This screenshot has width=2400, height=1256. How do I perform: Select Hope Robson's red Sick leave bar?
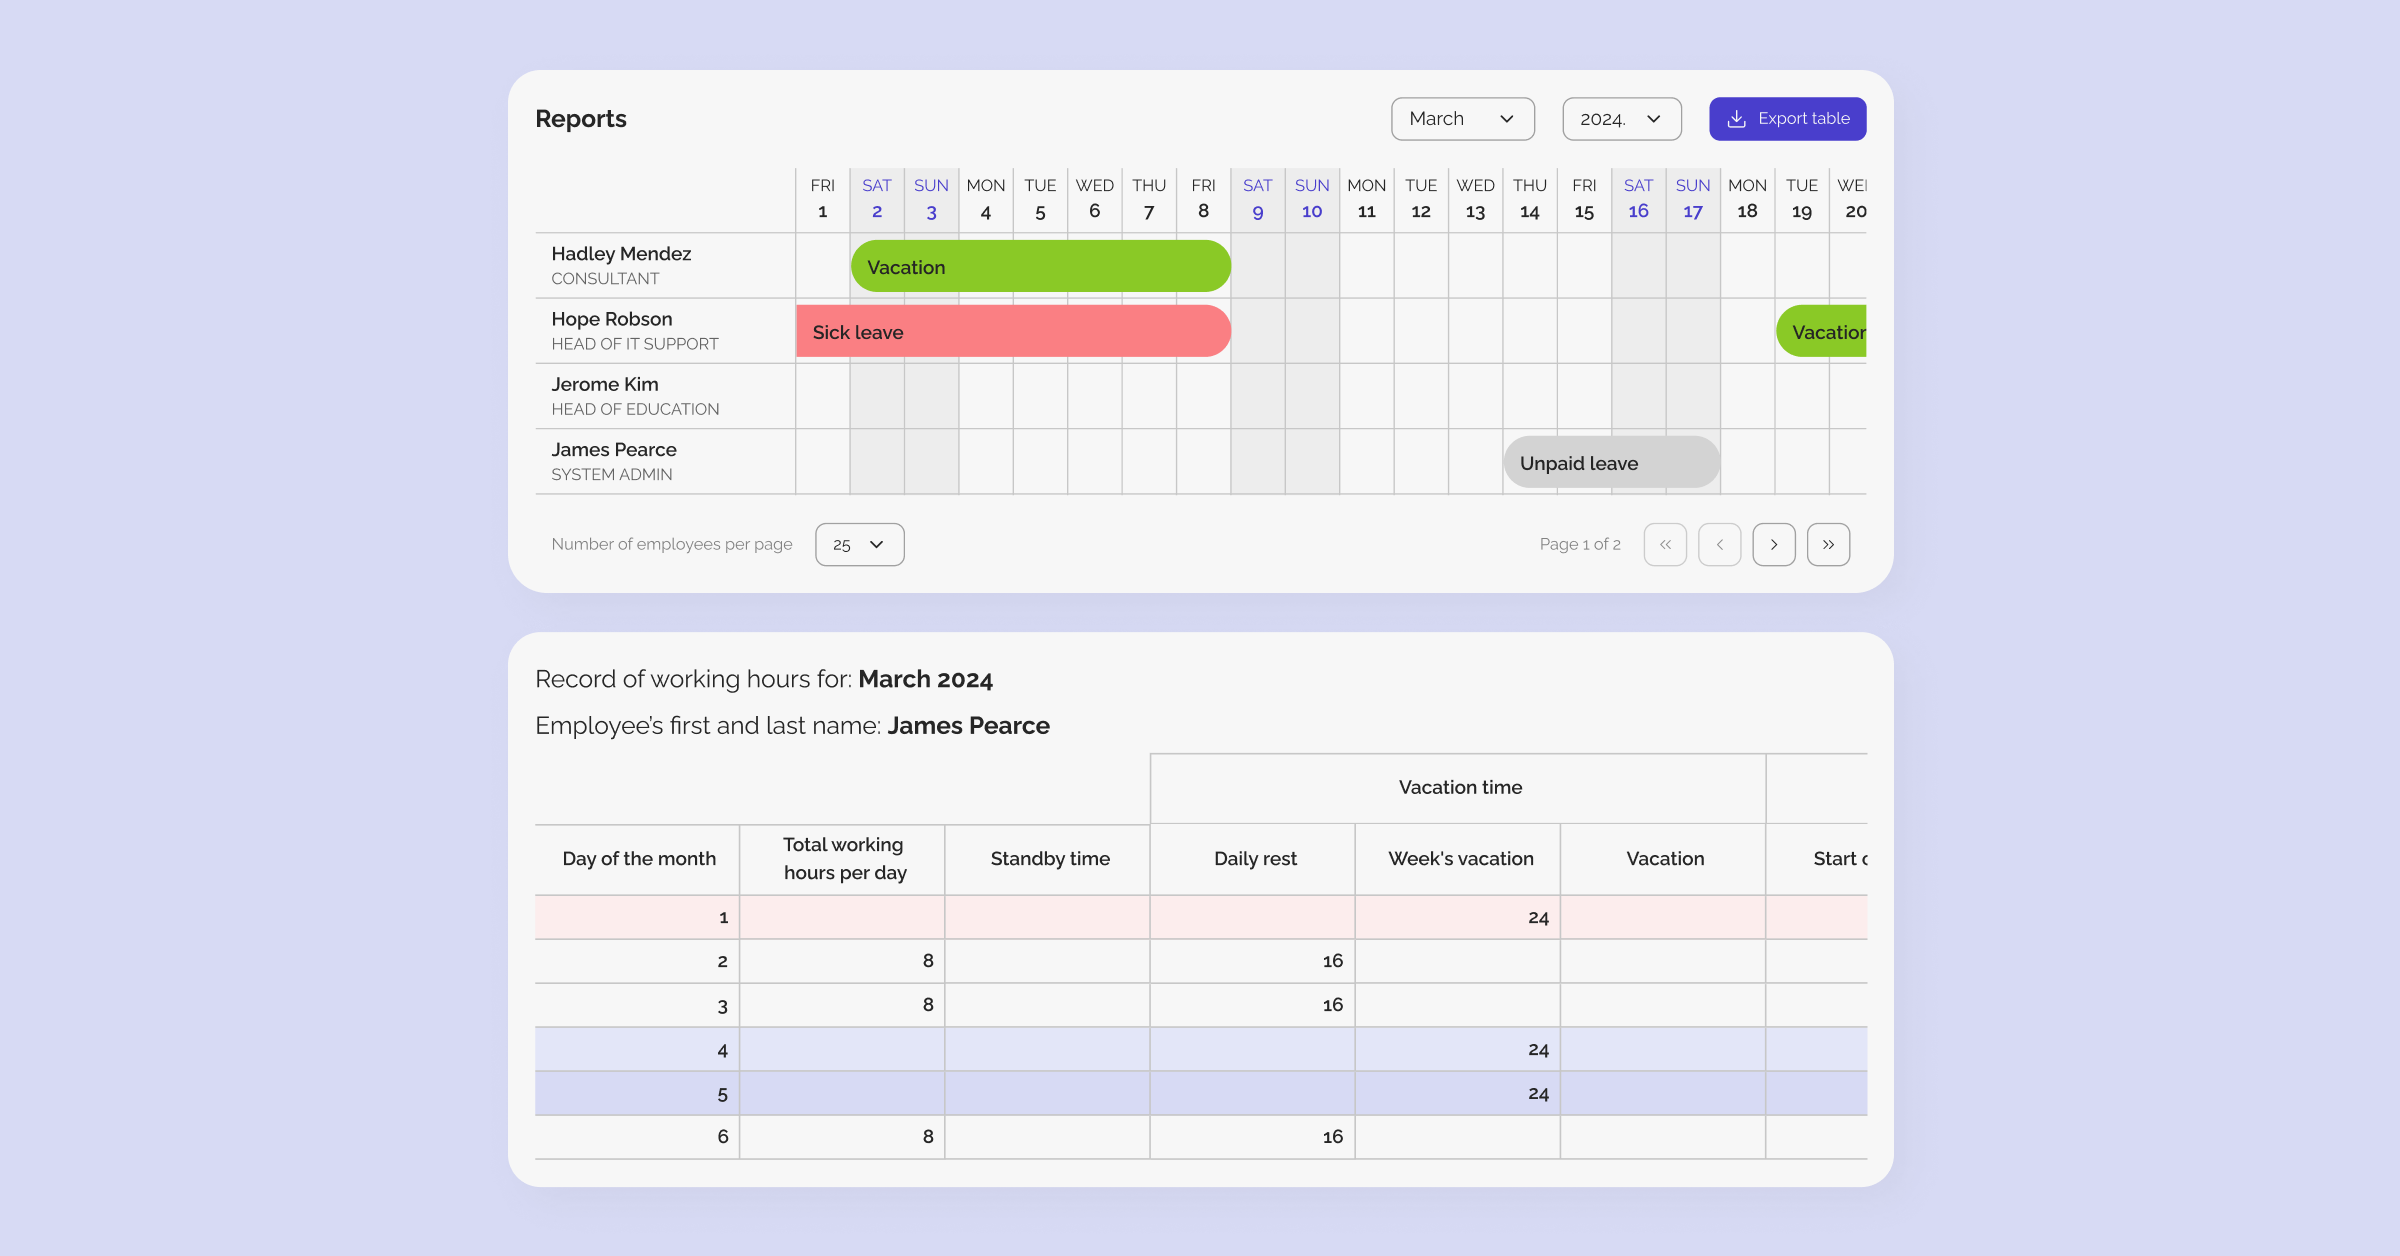point(1012,332)
